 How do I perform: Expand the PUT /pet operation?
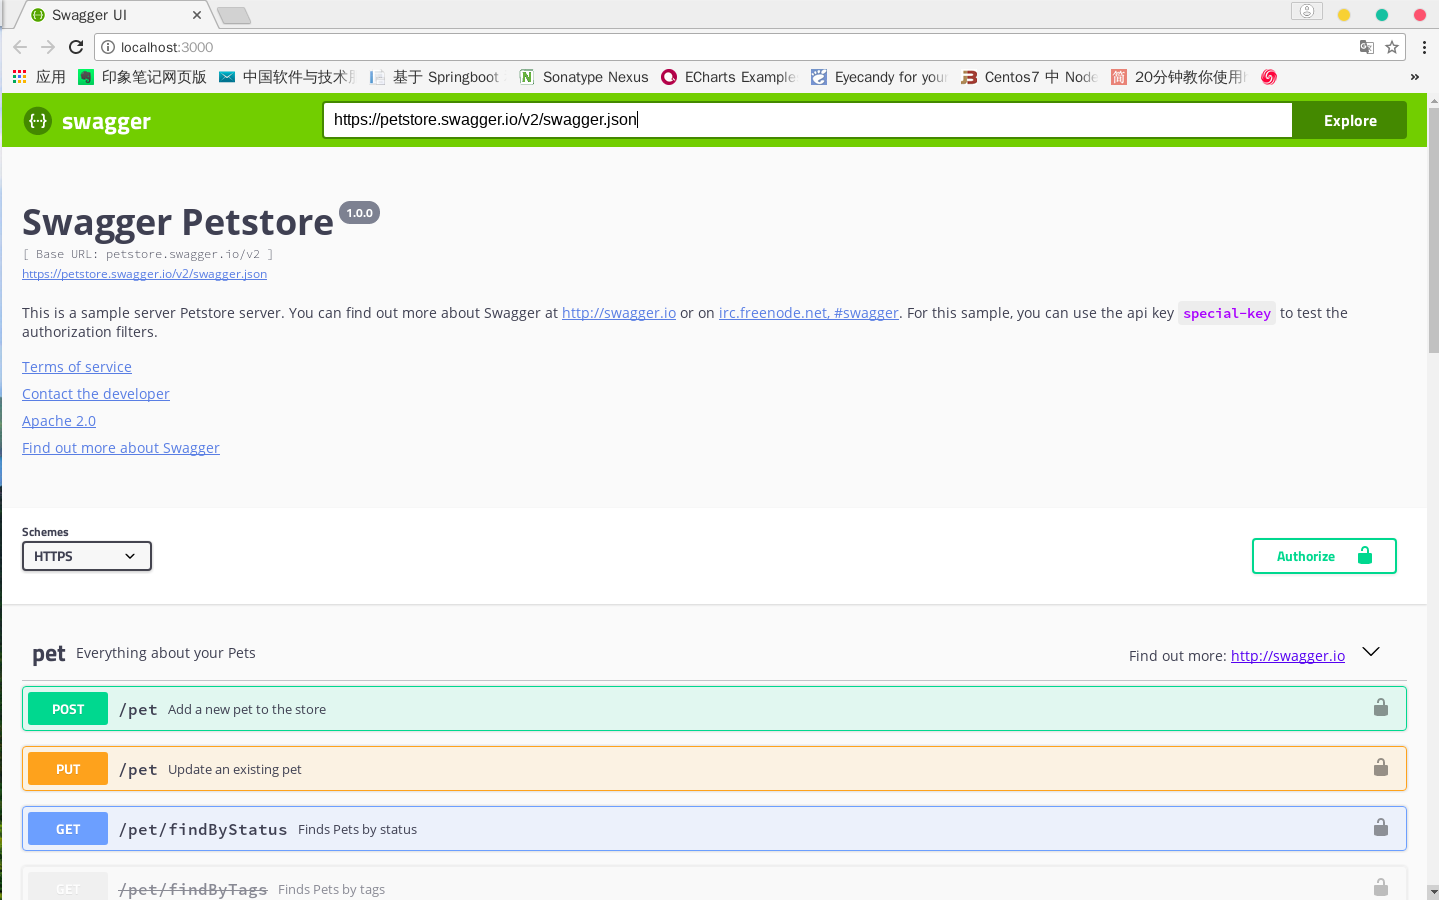coord(714,768)
